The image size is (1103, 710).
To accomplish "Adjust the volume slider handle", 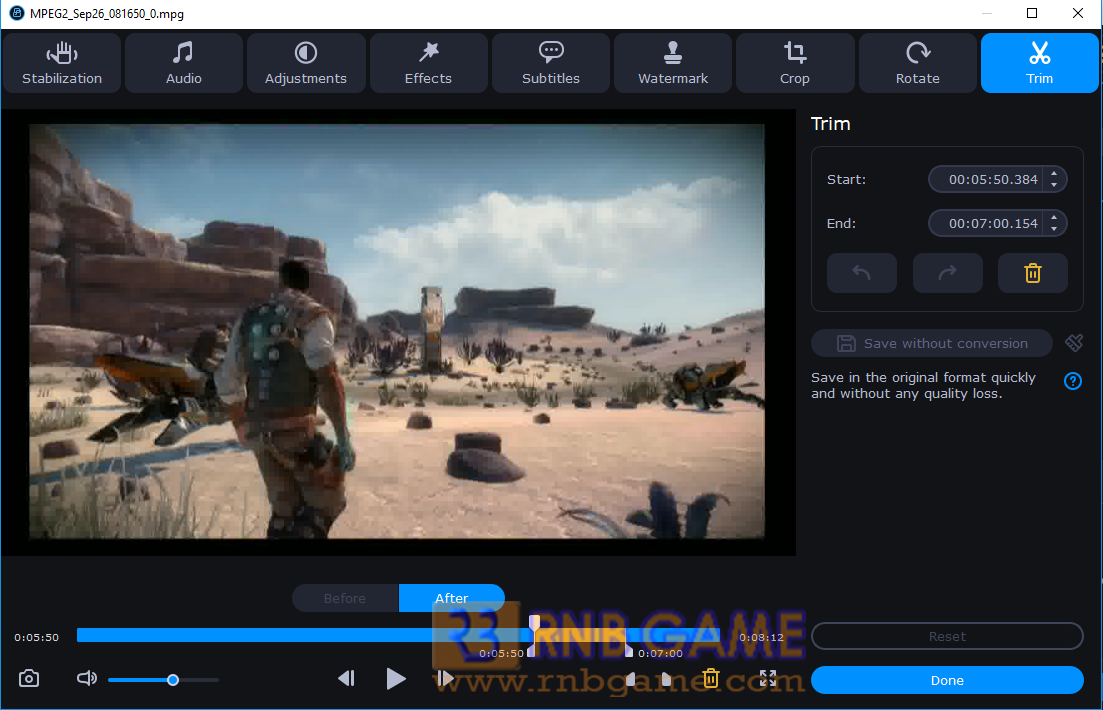I will click(x=172, y=680).
